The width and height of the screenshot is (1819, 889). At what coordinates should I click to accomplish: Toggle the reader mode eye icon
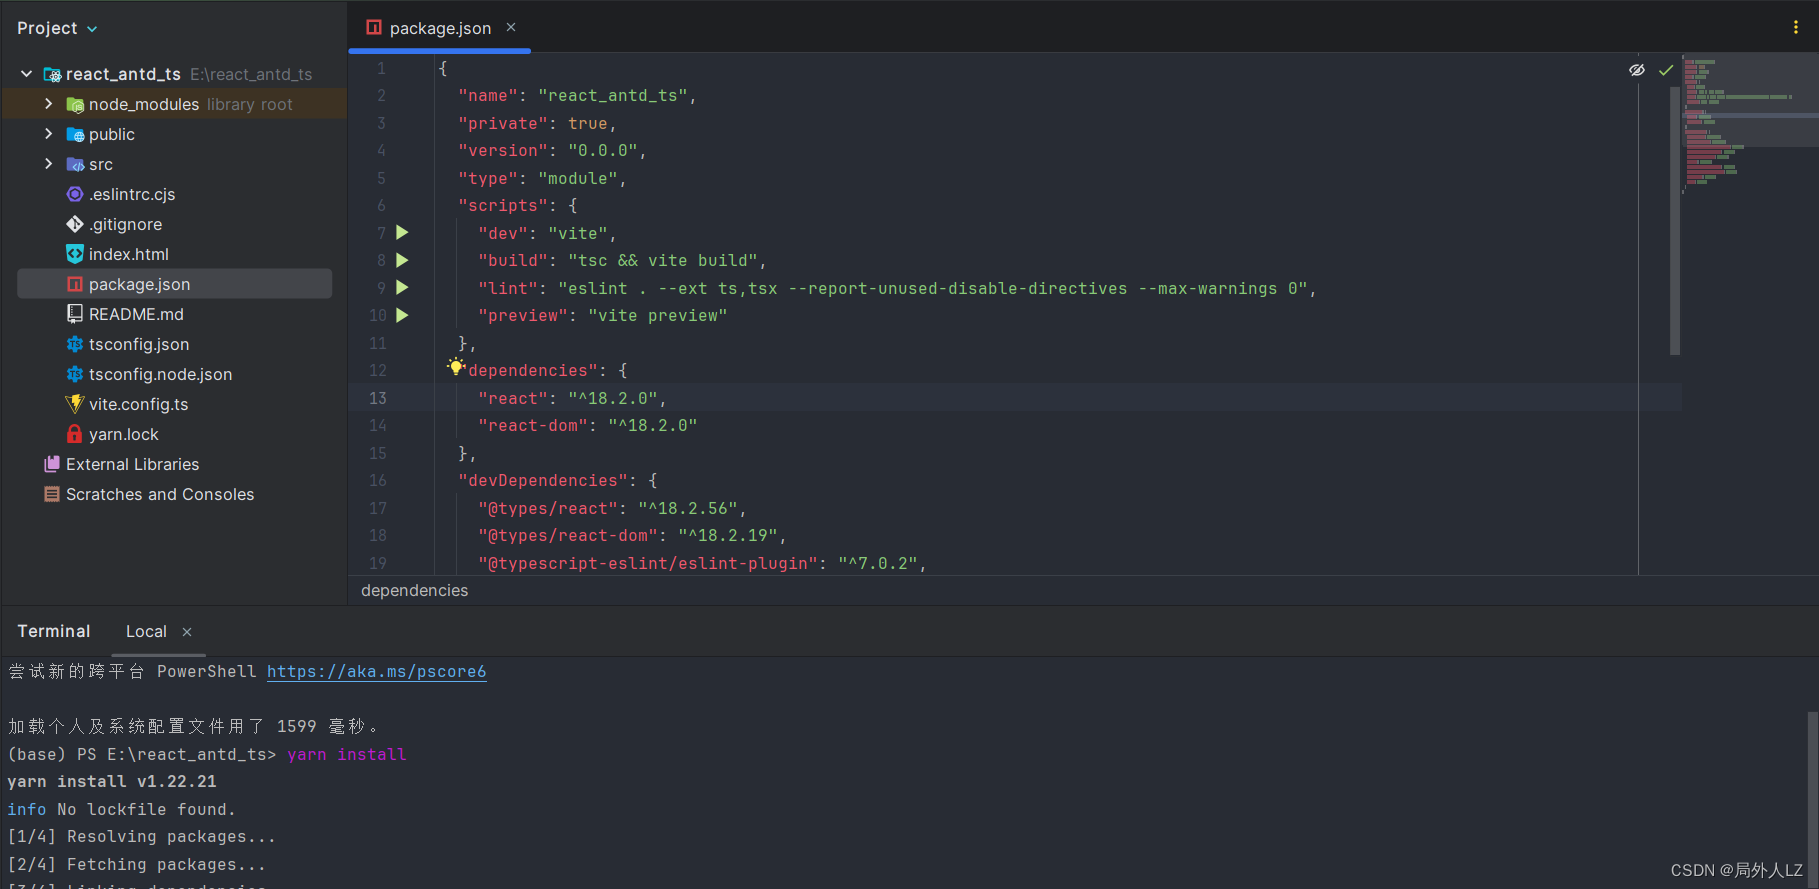1637,70
